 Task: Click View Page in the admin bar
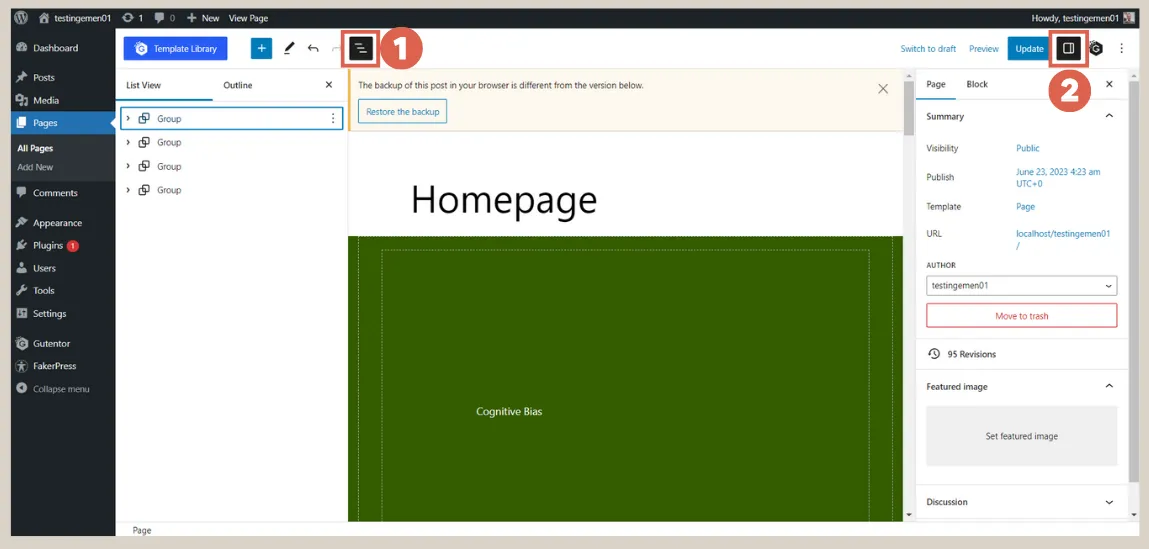pos(248,18)
